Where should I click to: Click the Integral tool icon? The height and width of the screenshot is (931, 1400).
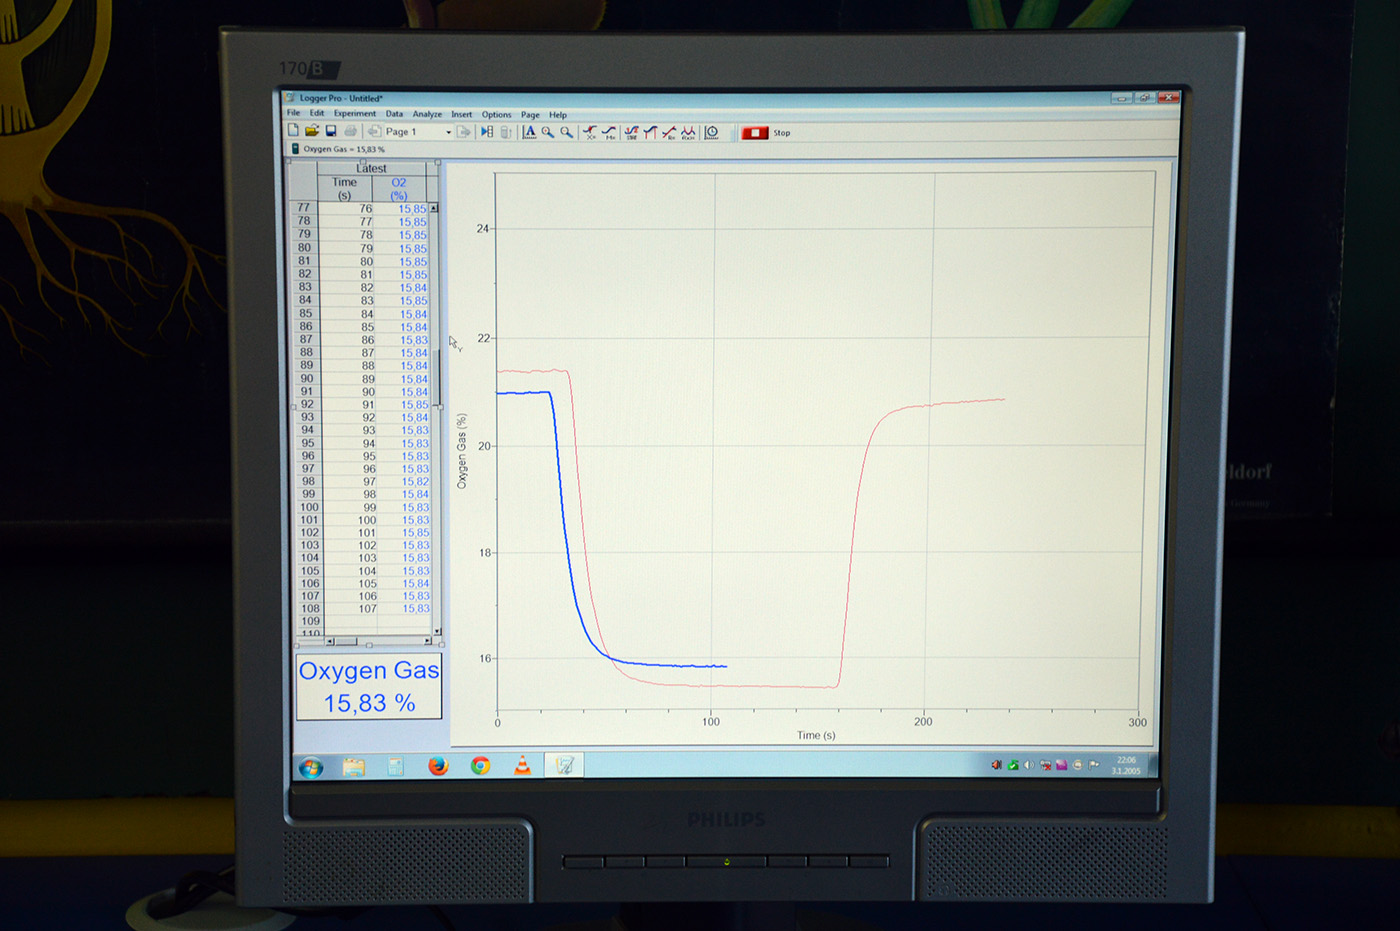coord(650,132)
